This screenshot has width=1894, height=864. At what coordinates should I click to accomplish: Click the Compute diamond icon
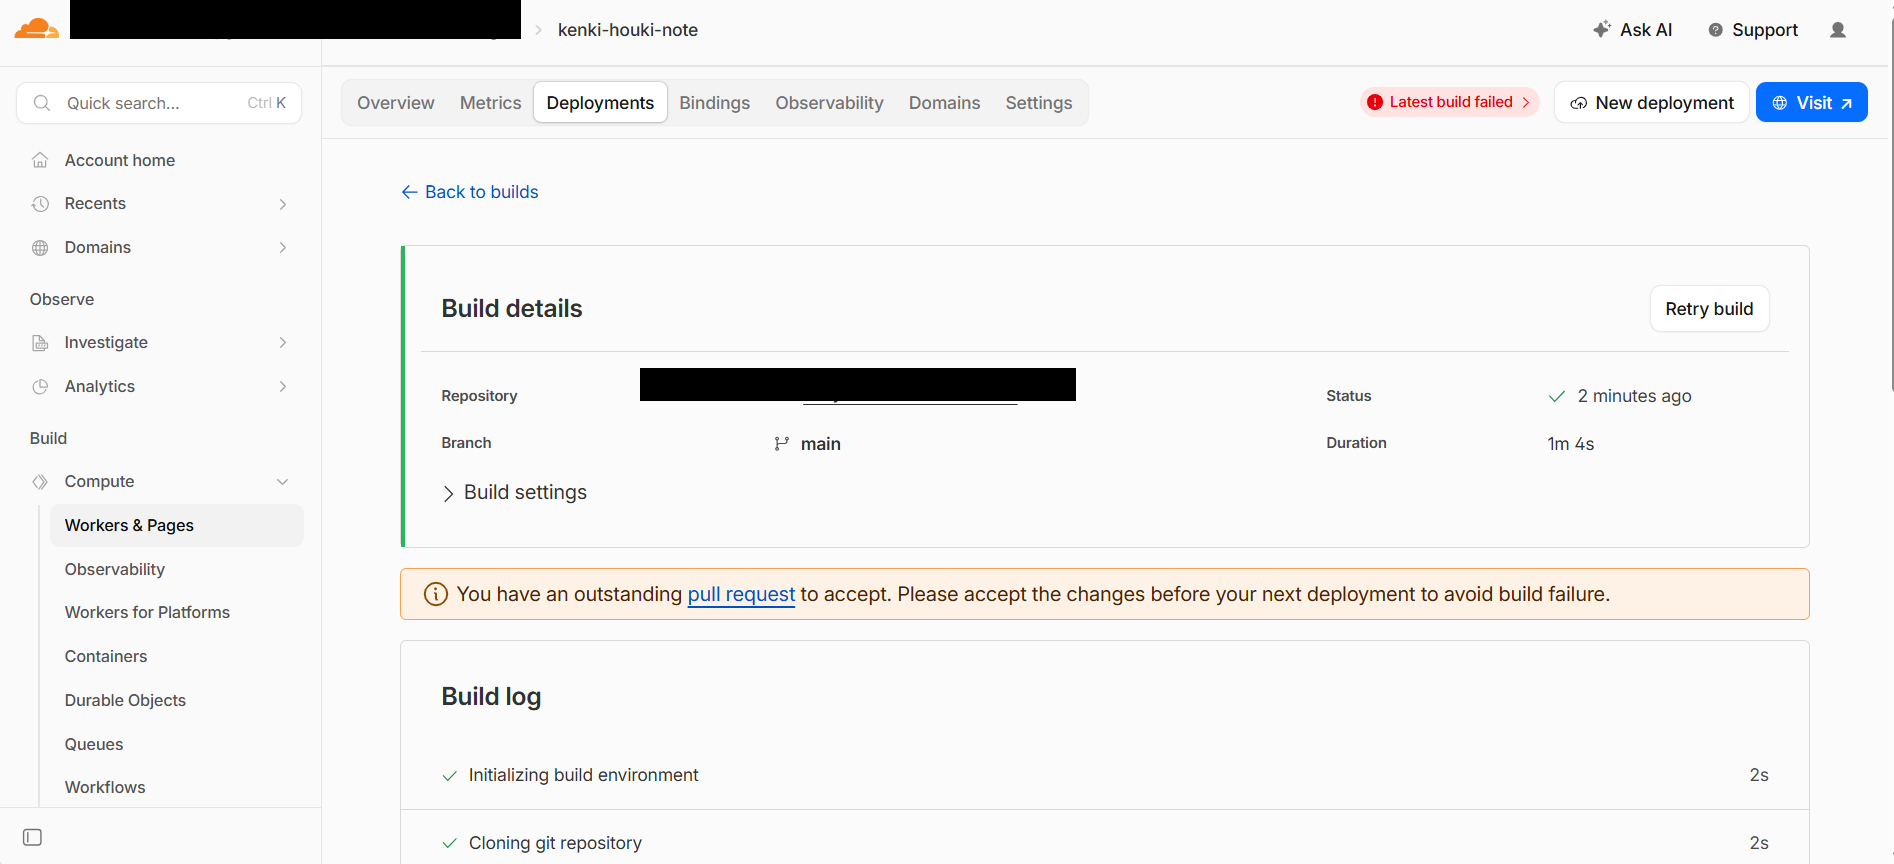click(x=40, y=482)
